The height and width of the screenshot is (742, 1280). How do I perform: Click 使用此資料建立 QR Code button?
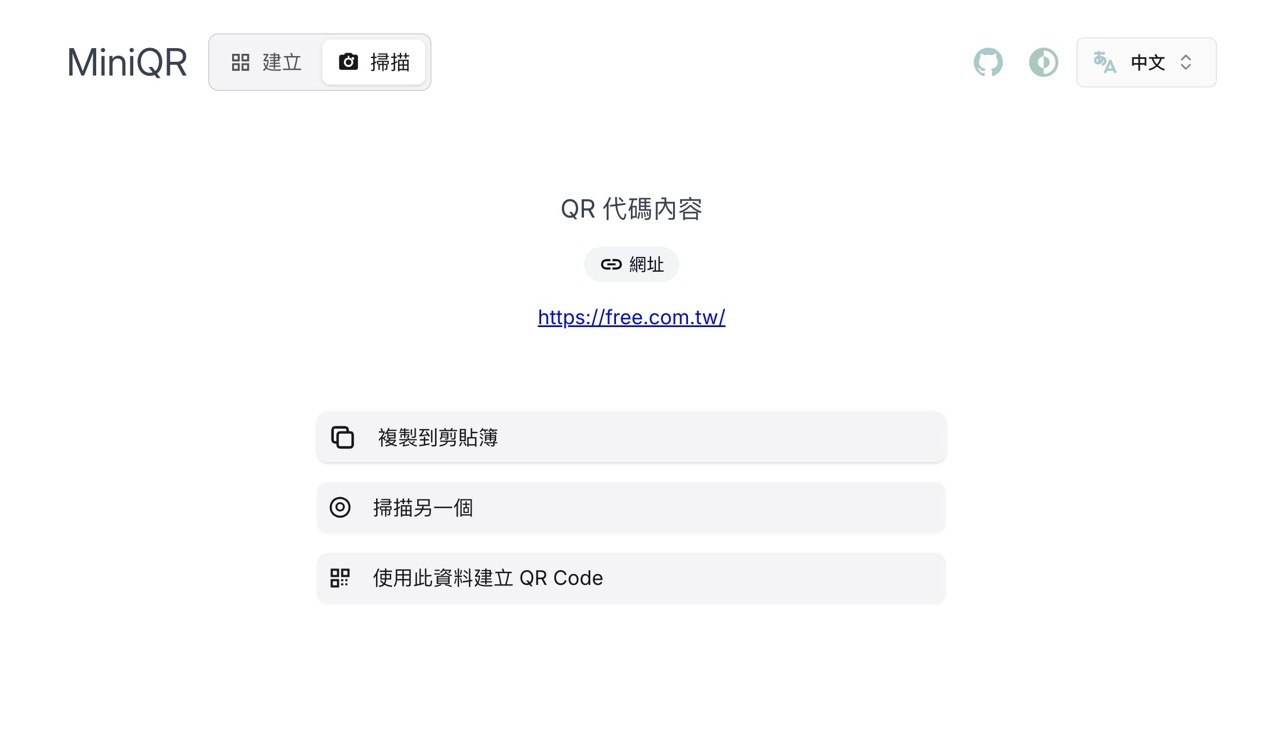631,578
